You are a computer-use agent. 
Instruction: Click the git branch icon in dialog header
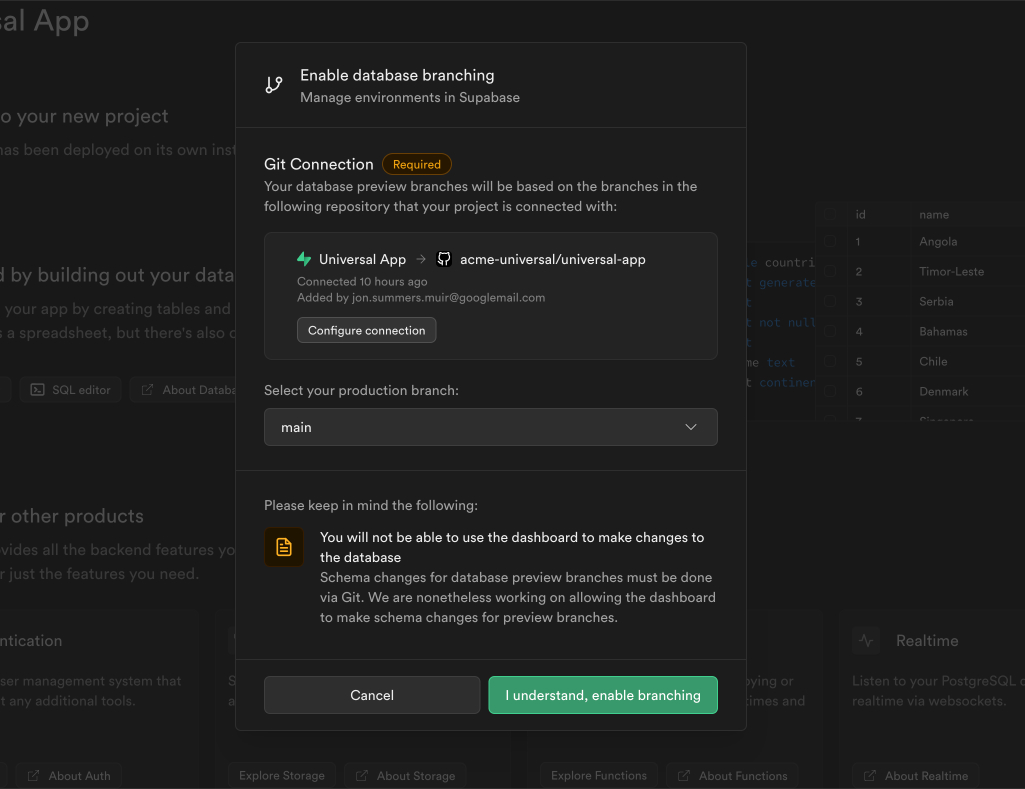coord(274,85)
